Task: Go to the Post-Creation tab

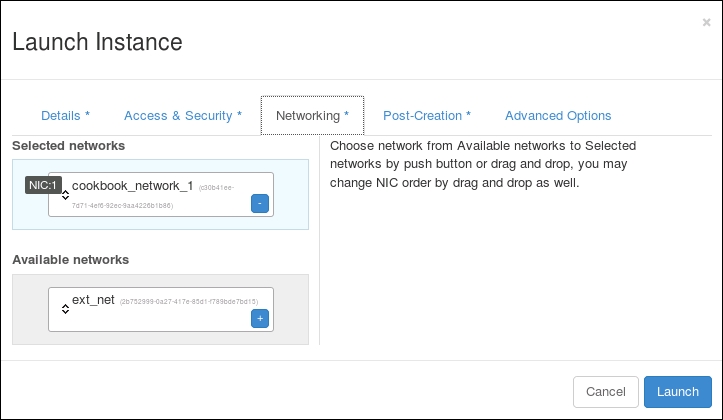Action: pyautogui.click(x=427, y=116)
